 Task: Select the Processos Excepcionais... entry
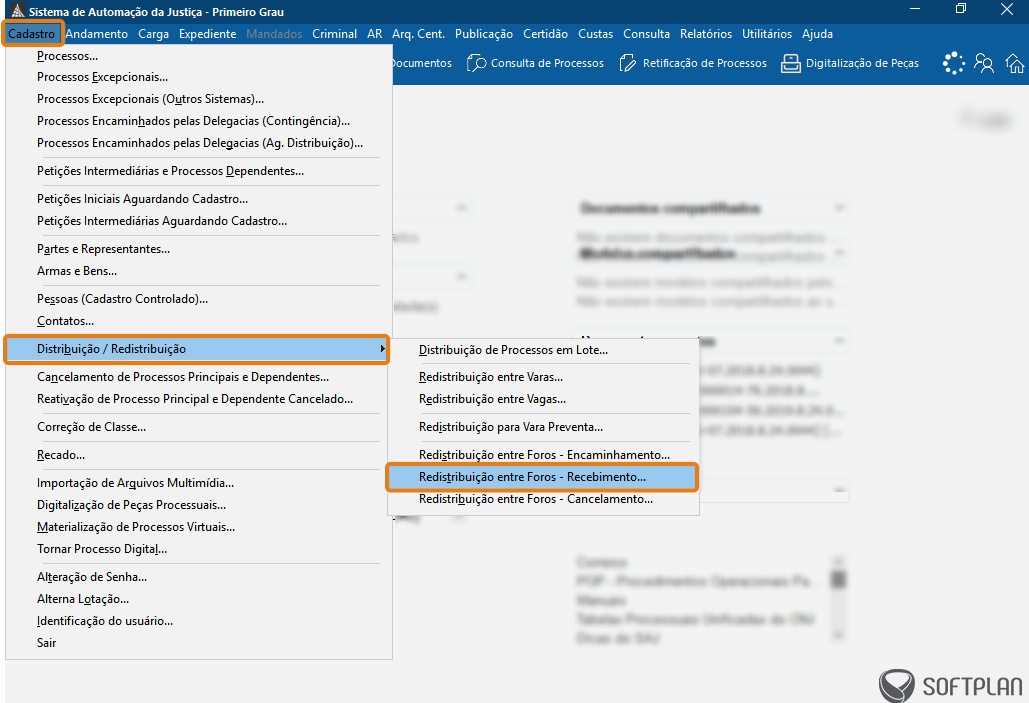click(199, 77)
